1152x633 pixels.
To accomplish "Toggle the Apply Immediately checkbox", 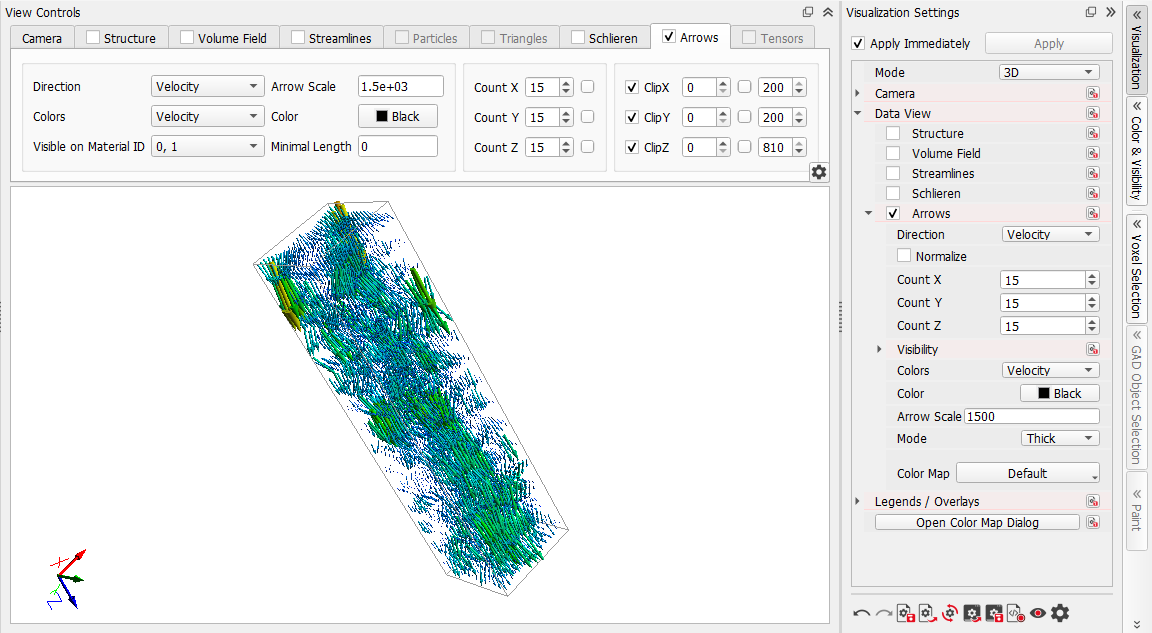I will click(858, 43).
